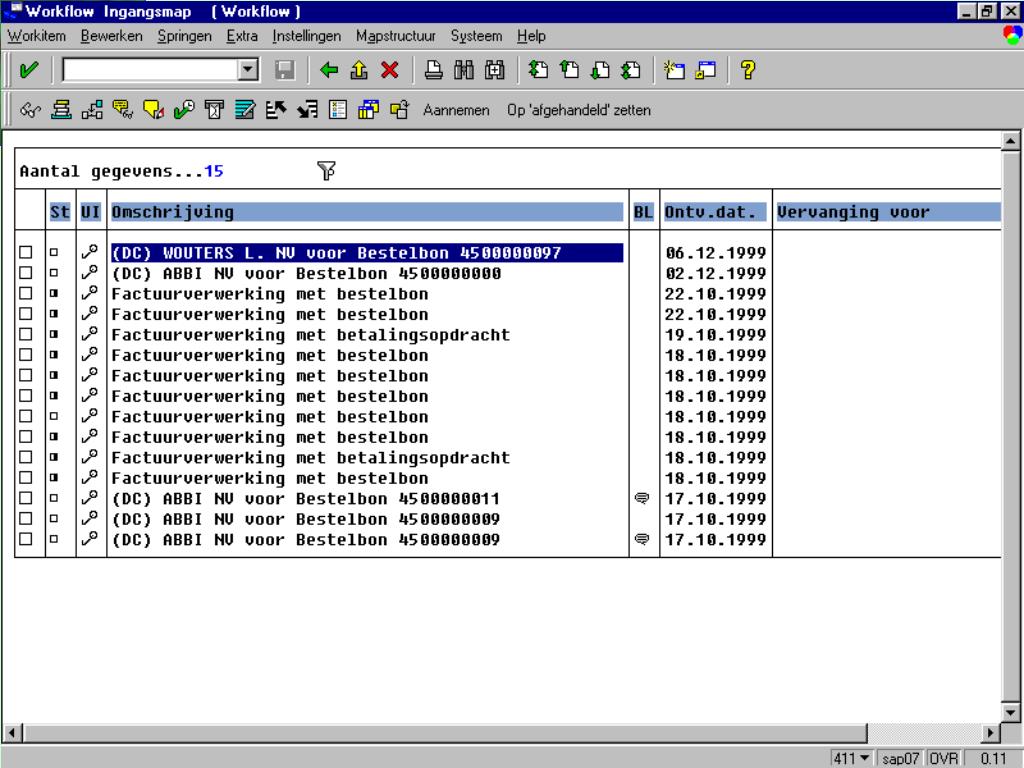Image resolution: width=1024 pixels, height=768 pixels.
Task: Click inside the command input field
Action: 150,70
